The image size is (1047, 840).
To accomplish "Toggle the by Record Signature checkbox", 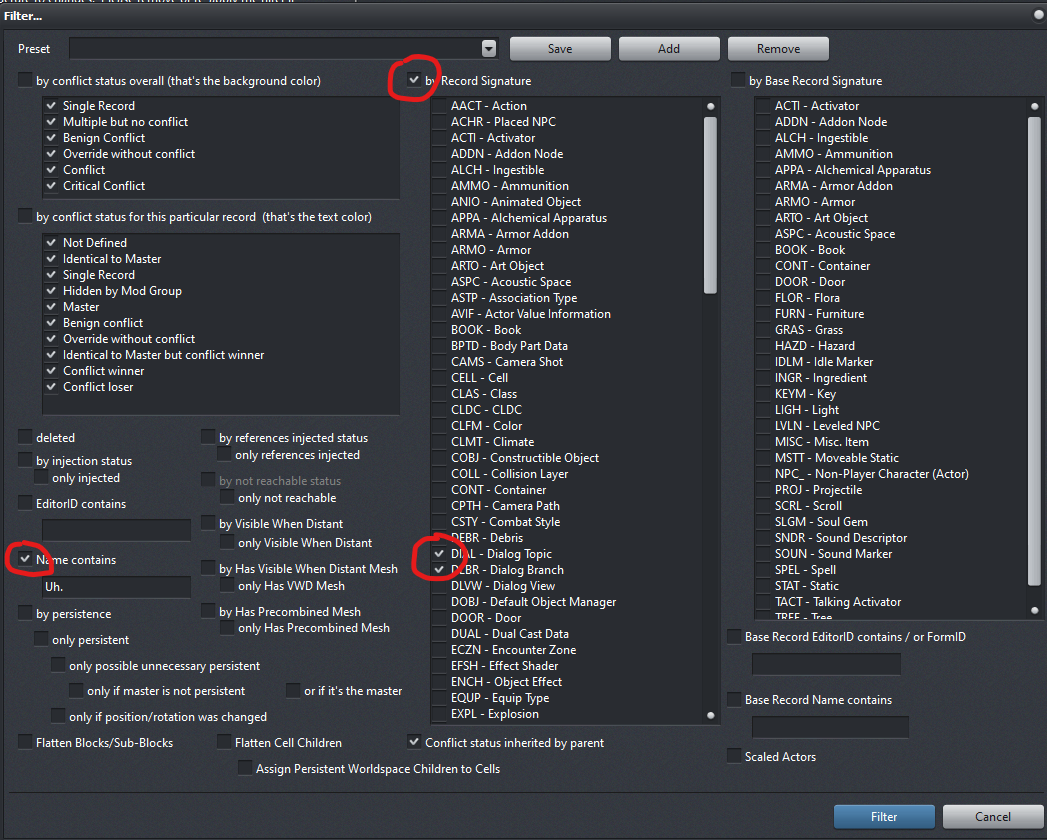I will click(414, 80).
